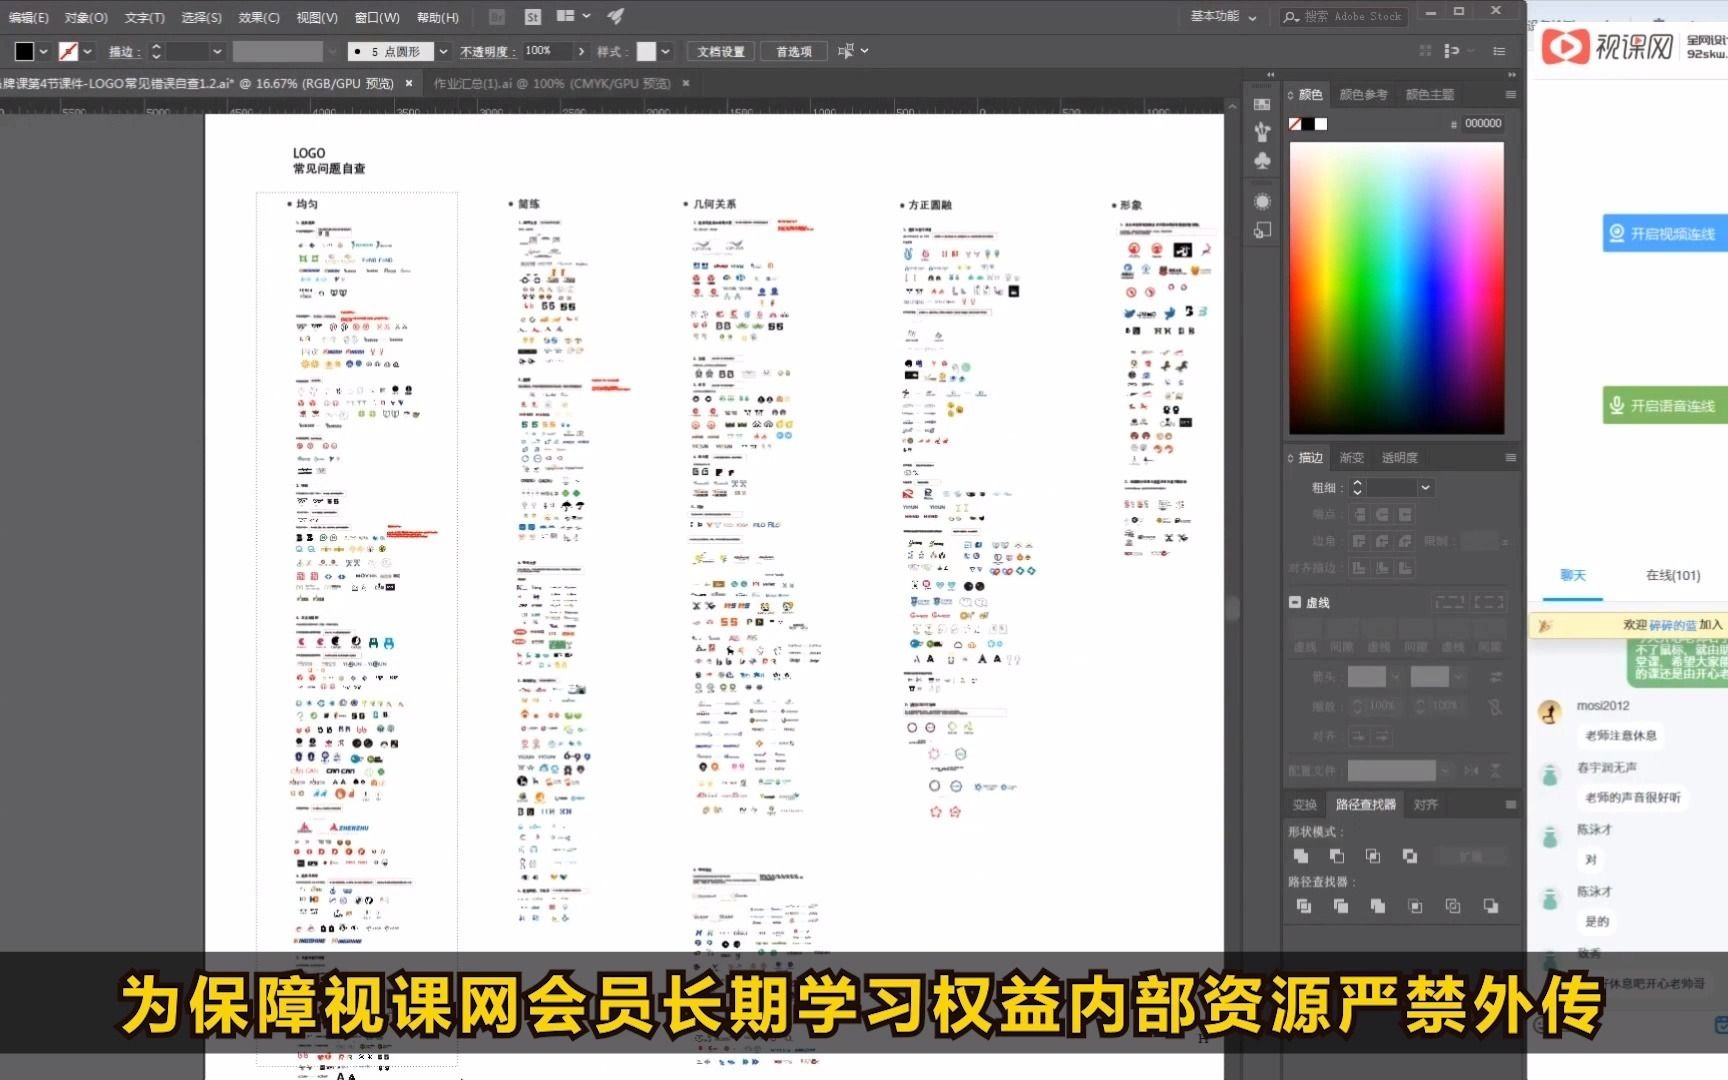Click the Unite shape mode icon
Viewport: 1728px width, 1080px height.
point(1301,856)
